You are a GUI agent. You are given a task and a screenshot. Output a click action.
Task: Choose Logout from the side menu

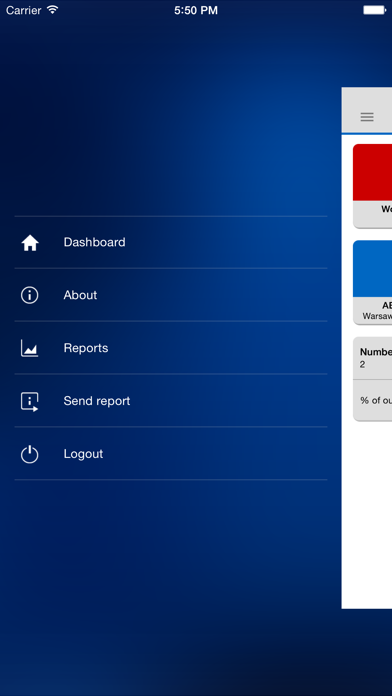pos(171,454)
